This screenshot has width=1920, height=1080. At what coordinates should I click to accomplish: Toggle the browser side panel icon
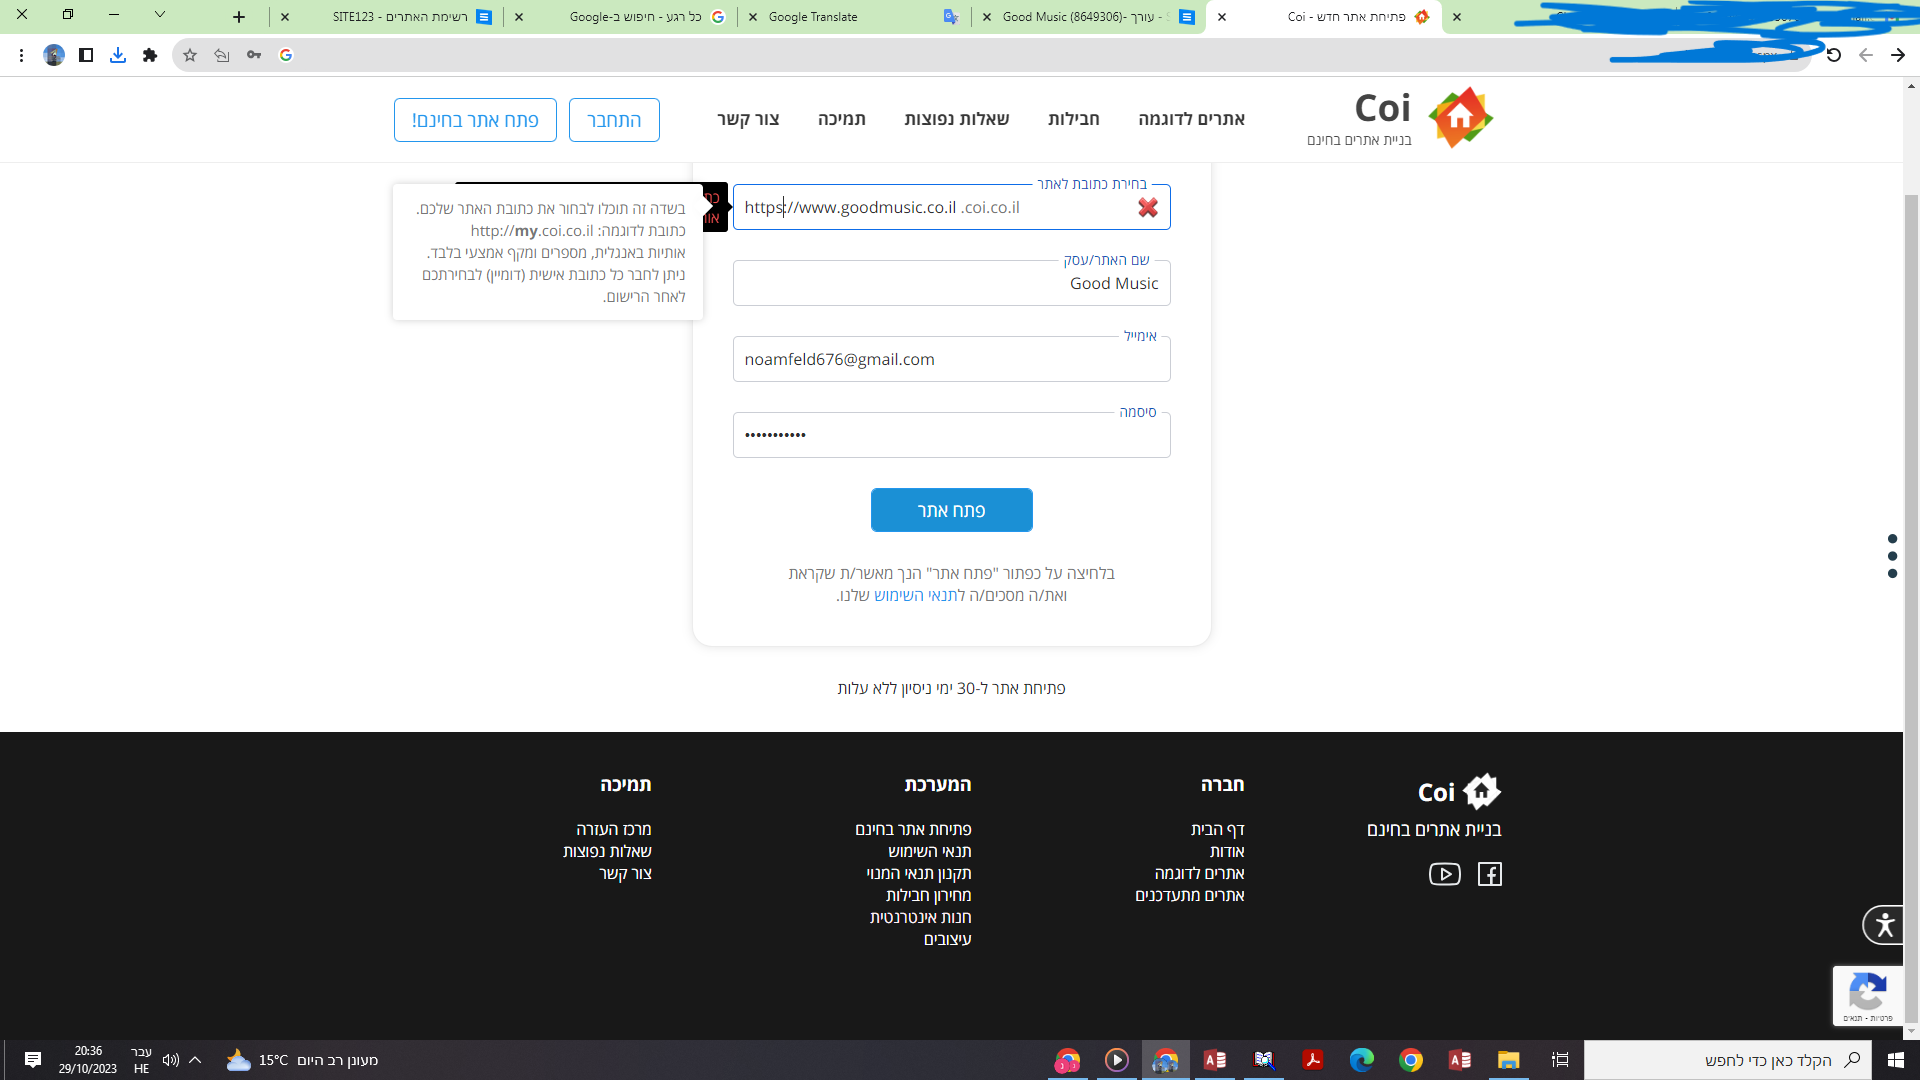point(86,55)
